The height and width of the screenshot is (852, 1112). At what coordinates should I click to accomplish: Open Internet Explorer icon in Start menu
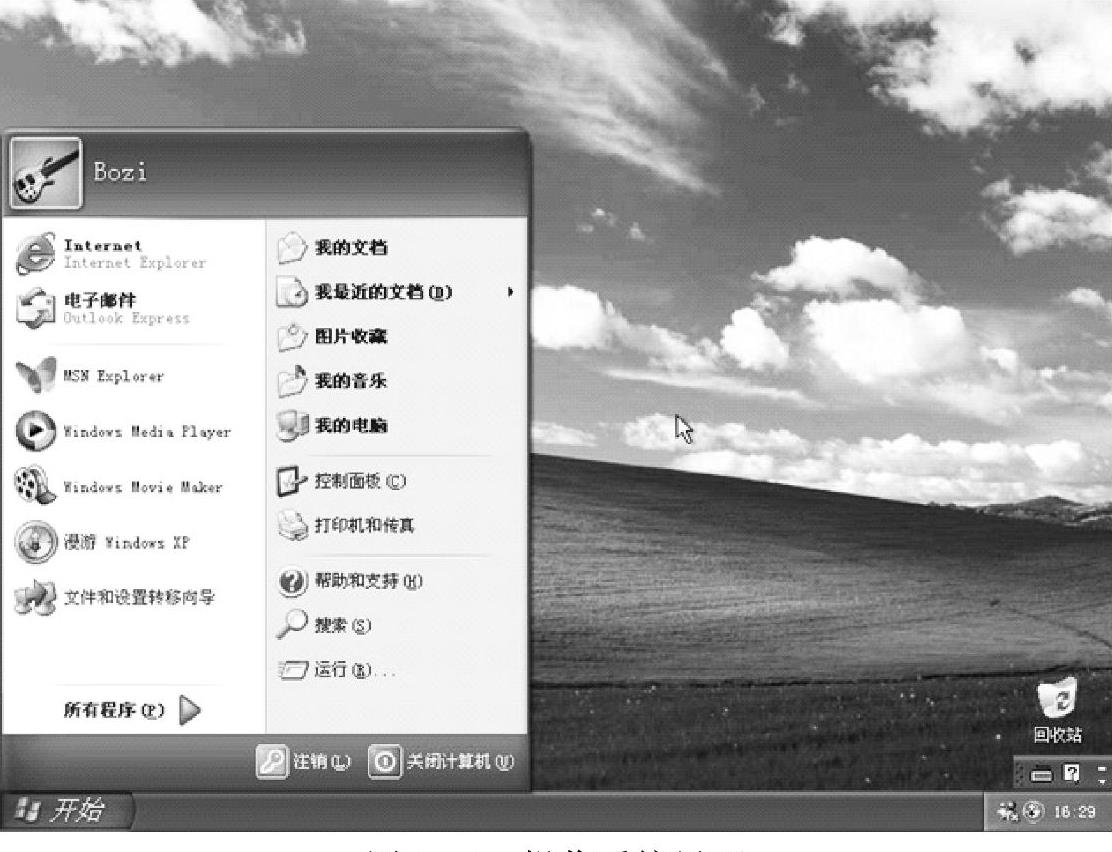(35, 253)
